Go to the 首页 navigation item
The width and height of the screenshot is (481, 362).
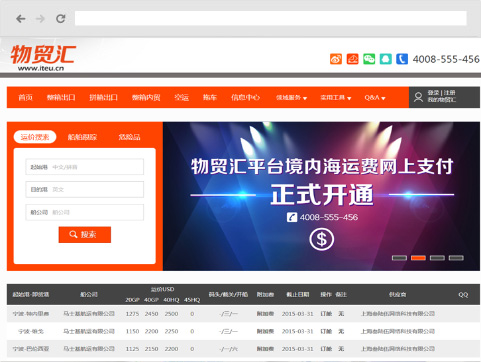[25, 97]
